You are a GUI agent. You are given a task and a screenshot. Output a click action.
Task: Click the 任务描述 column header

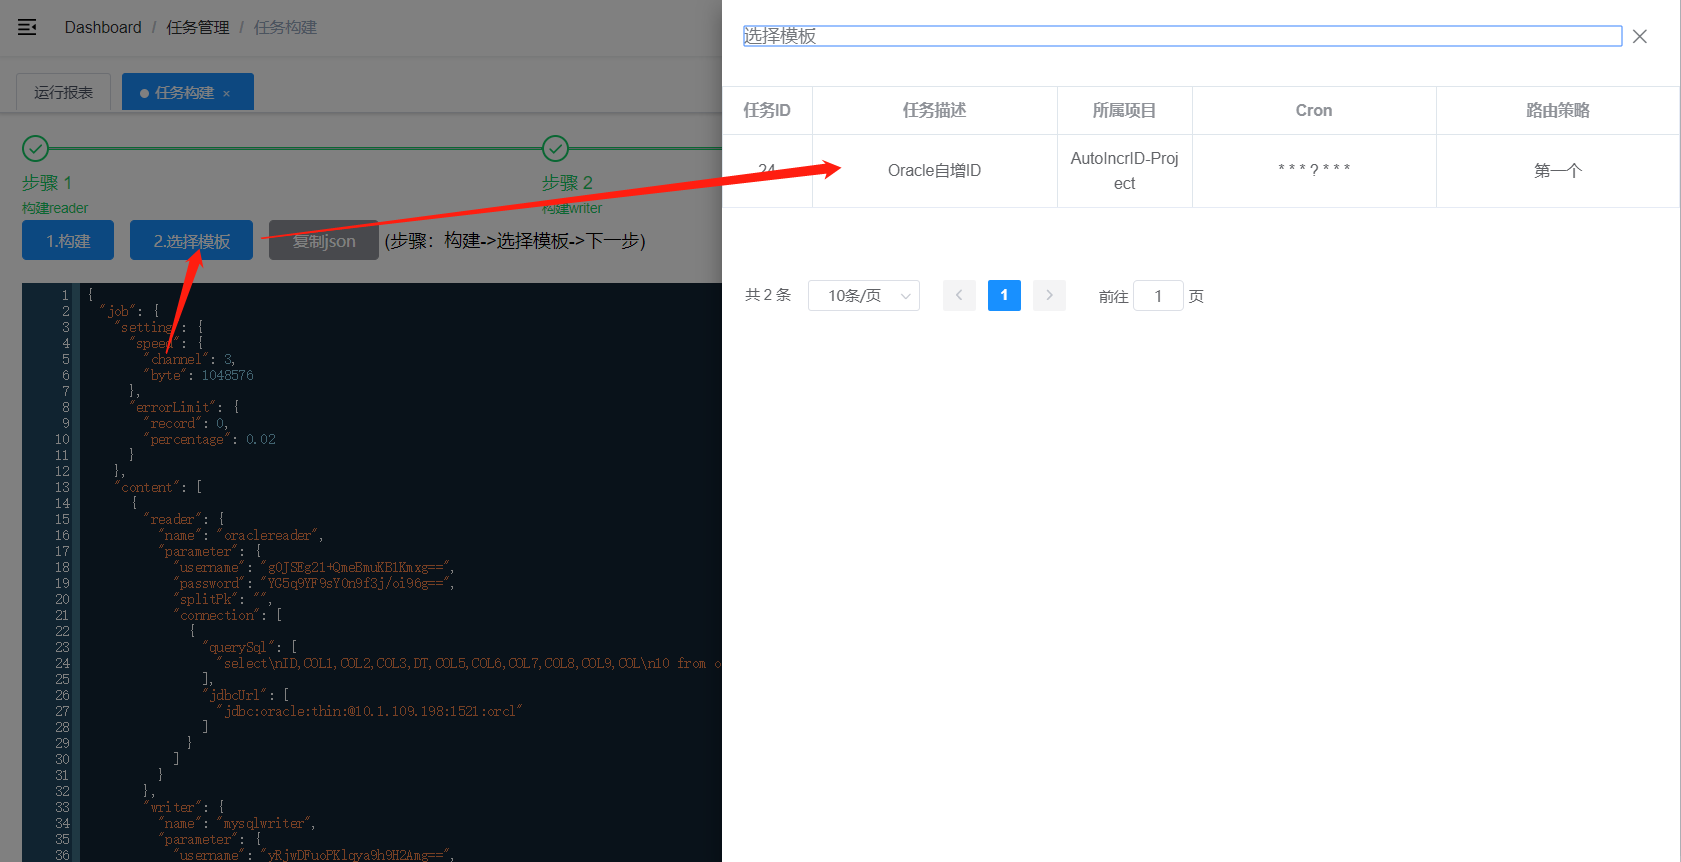click(934, 110)
